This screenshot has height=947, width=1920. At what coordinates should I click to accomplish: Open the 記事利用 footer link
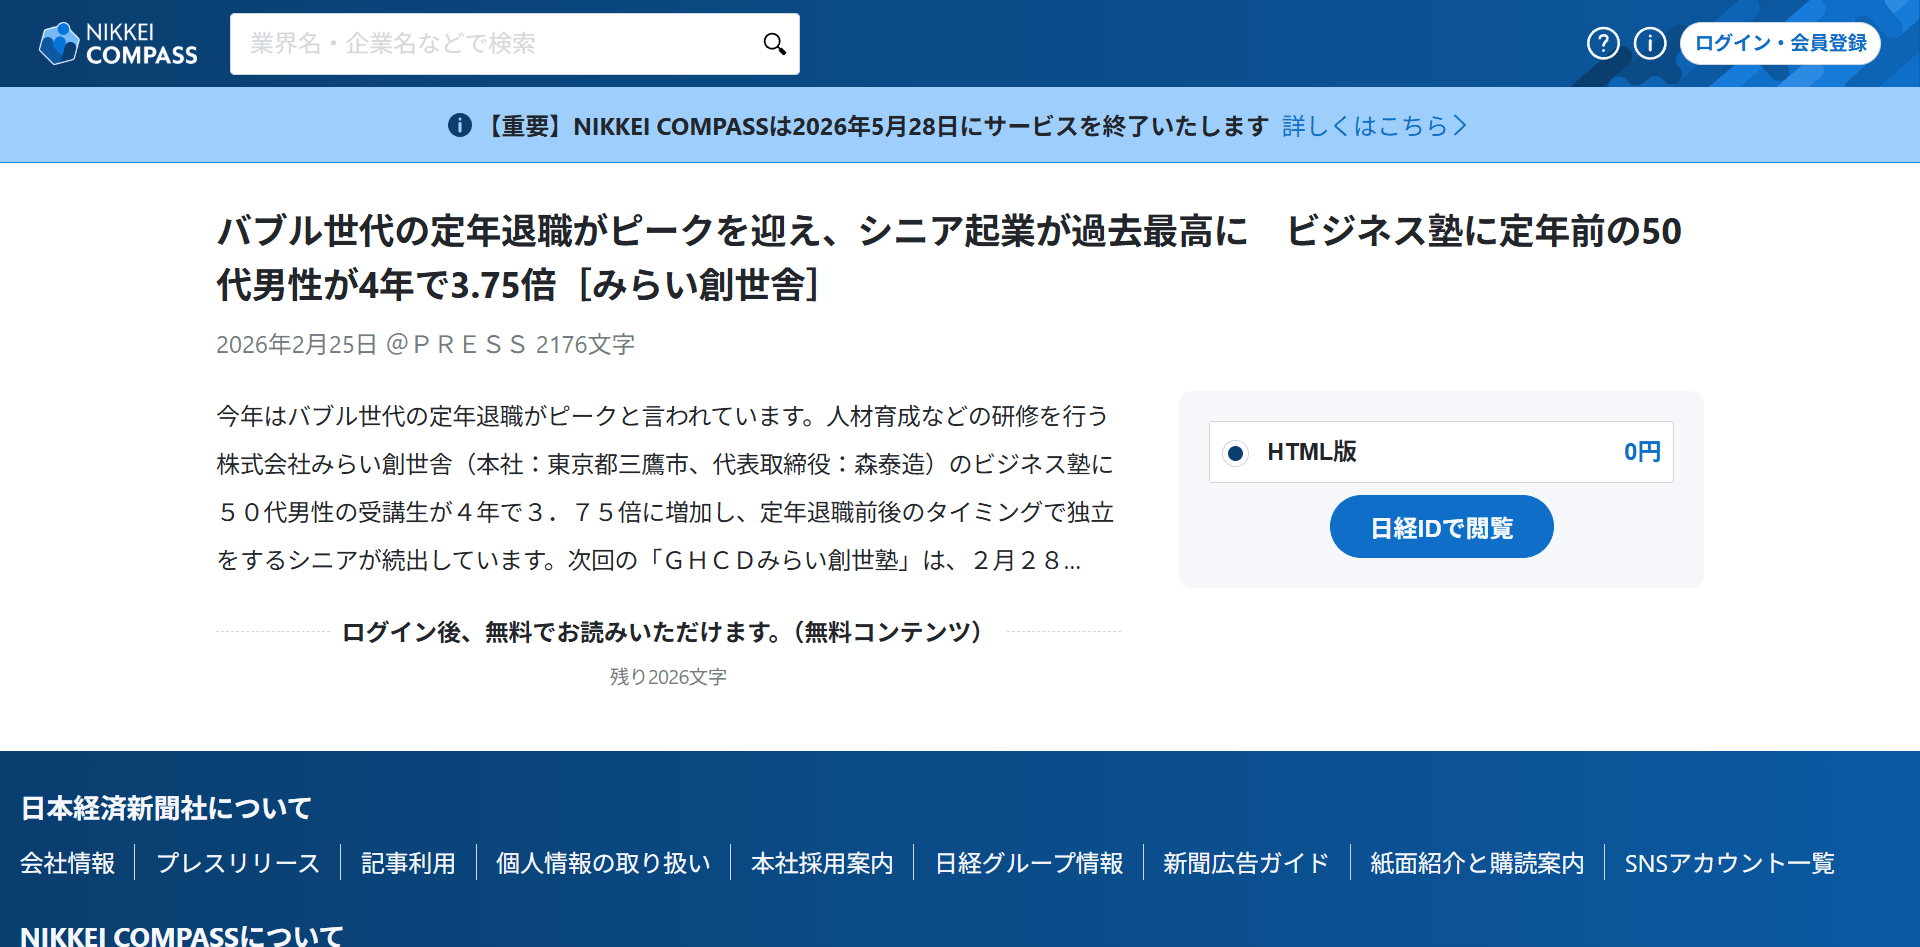pyautogui.click(x=408, y=863)
